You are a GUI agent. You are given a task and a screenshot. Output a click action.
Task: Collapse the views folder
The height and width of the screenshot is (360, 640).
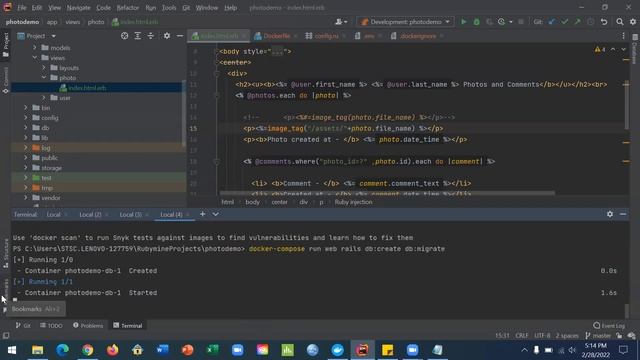[35, 58]
